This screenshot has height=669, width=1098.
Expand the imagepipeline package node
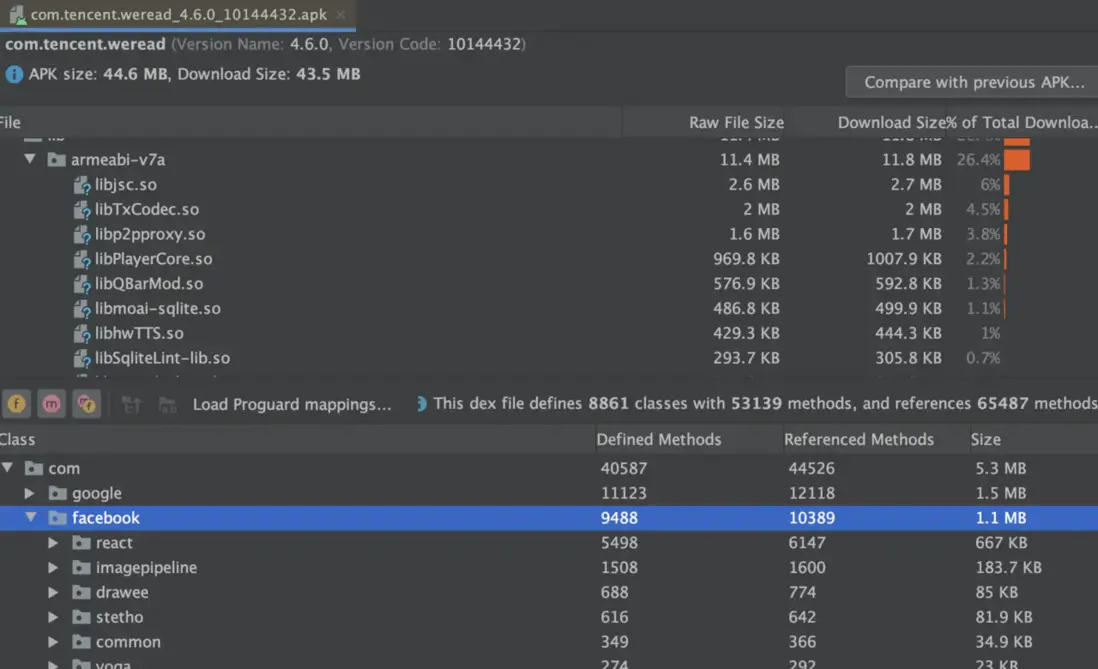[x=54, y=568]
